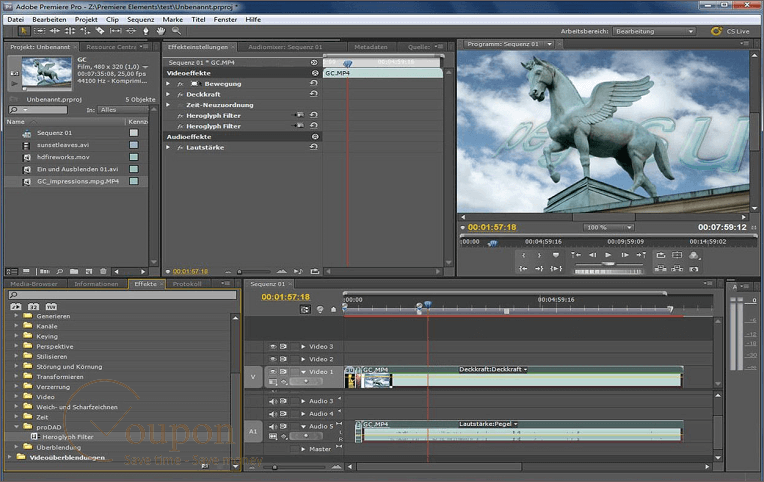The image size is (764, 482).
Task: Click new bin folder icon in Project panel
Action: click(74, 271)
